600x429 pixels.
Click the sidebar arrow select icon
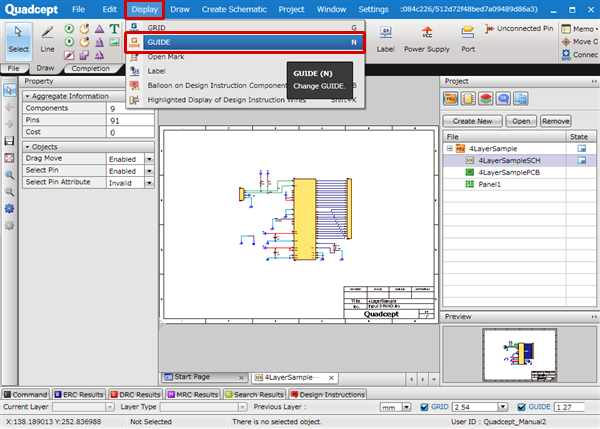9,90
